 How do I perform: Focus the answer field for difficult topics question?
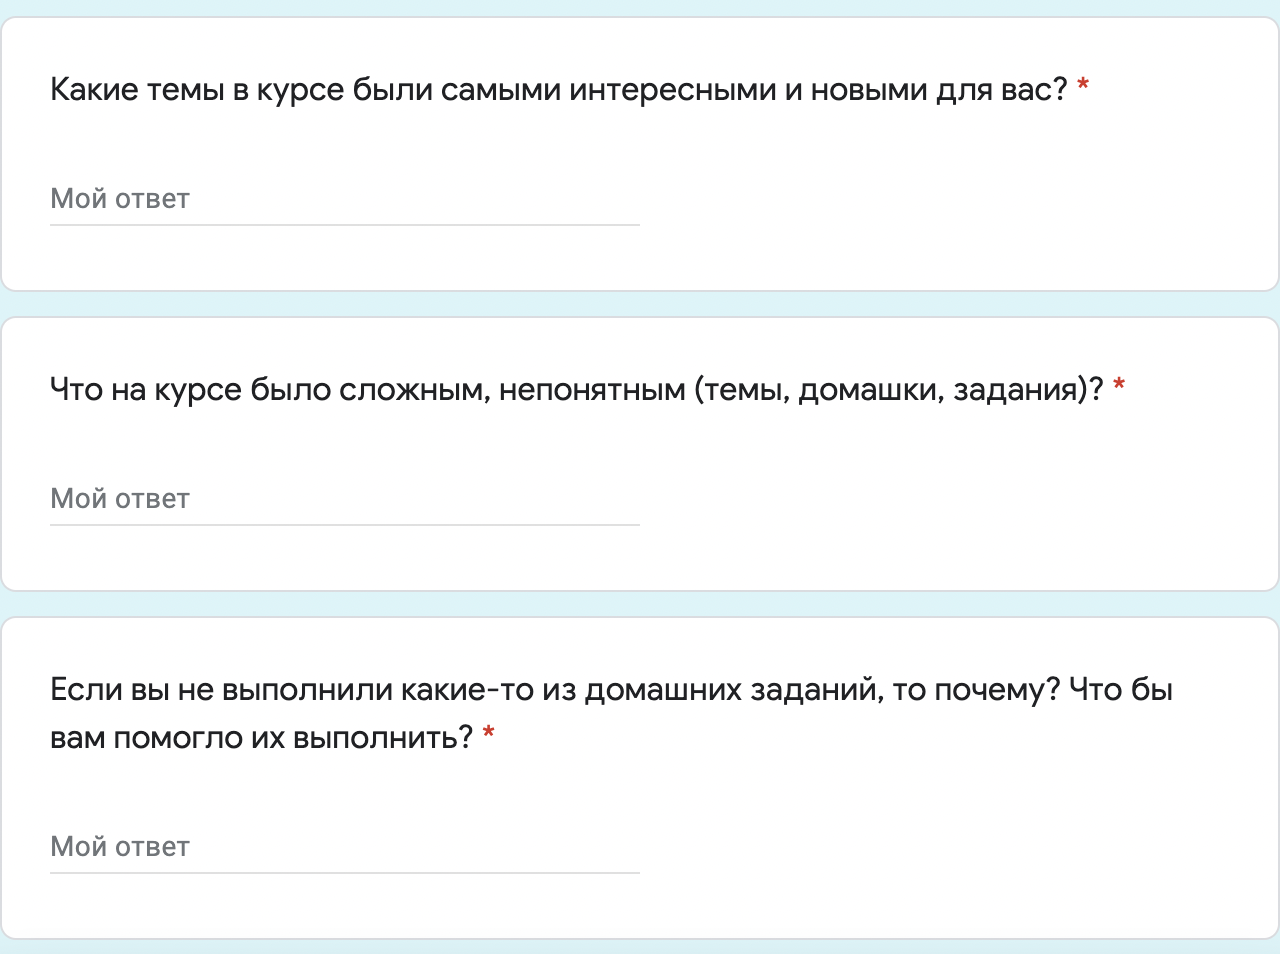tap(344, 499)
